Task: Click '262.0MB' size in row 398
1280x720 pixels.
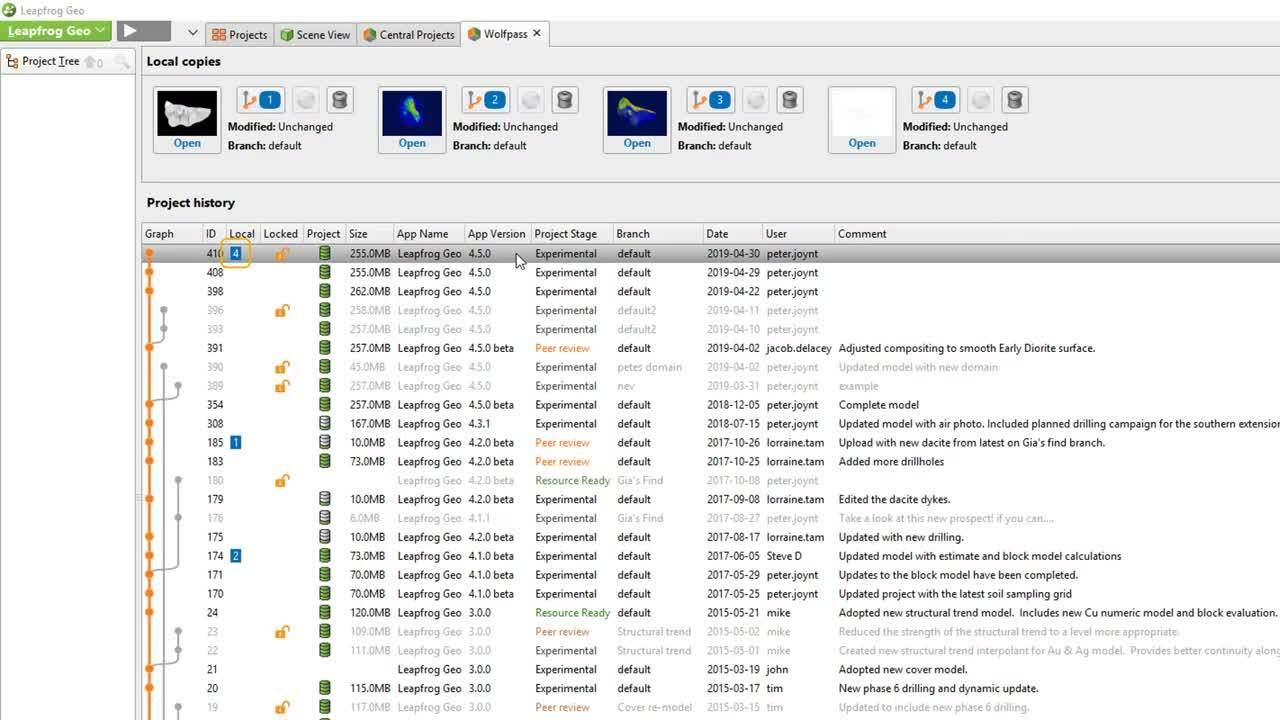Action: [370, 292]
